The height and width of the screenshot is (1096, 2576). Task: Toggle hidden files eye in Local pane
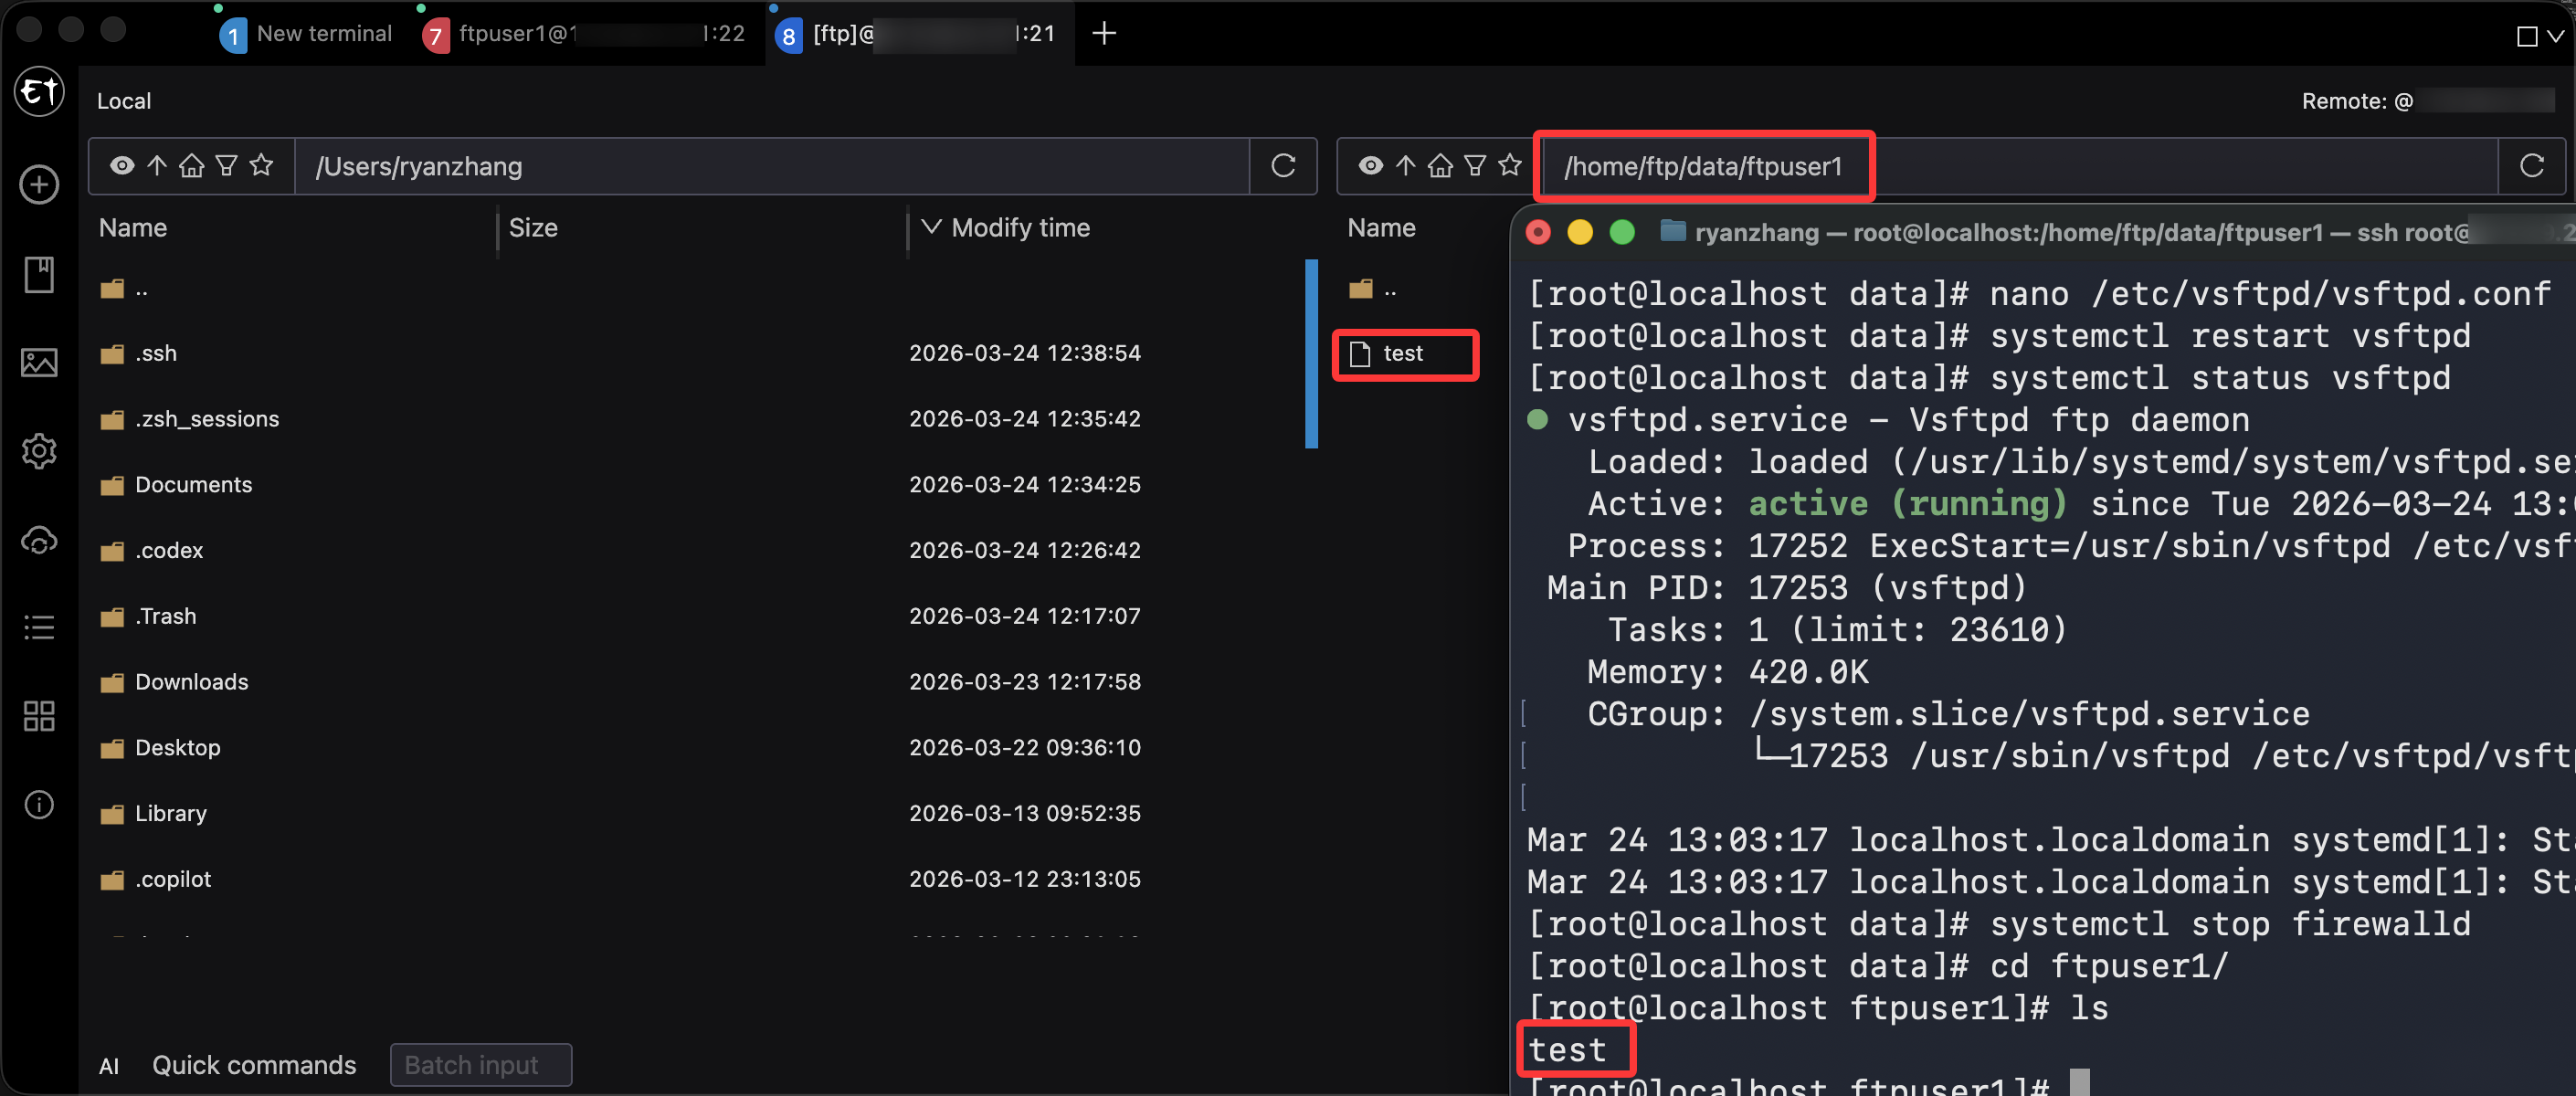click(122, 165)
